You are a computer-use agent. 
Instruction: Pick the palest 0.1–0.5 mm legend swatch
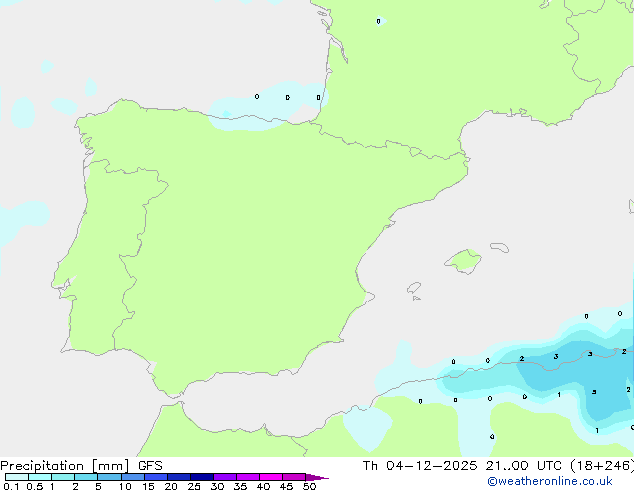click(17, 477)
